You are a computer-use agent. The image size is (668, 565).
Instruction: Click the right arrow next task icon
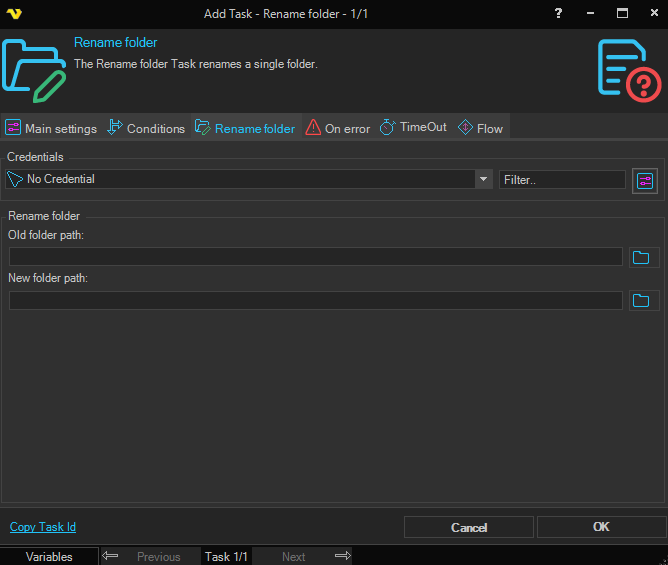(342, 556)
